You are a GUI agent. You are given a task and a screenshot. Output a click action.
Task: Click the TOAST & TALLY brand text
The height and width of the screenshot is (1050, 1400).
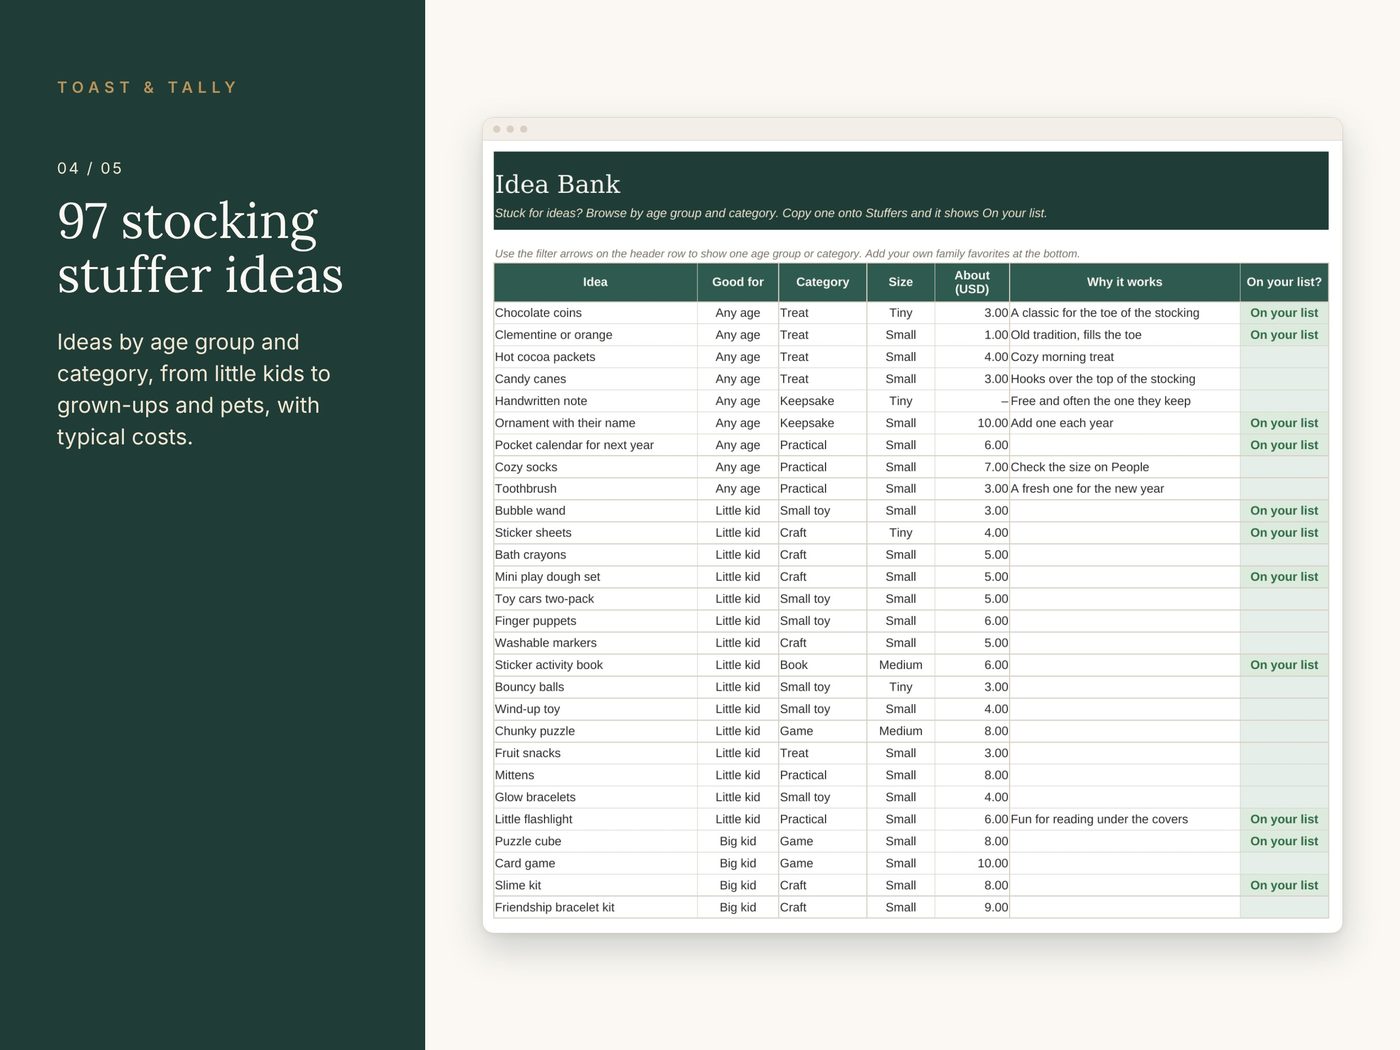point(147,87)
